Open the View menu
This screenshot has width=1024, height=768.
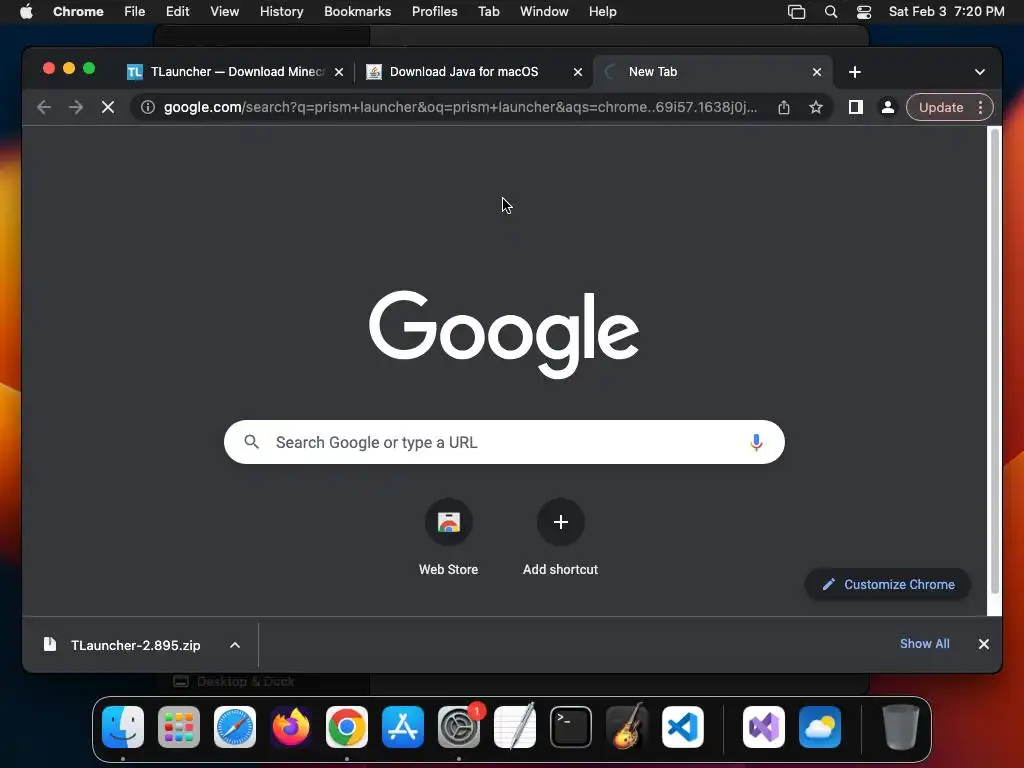point(224,12)
